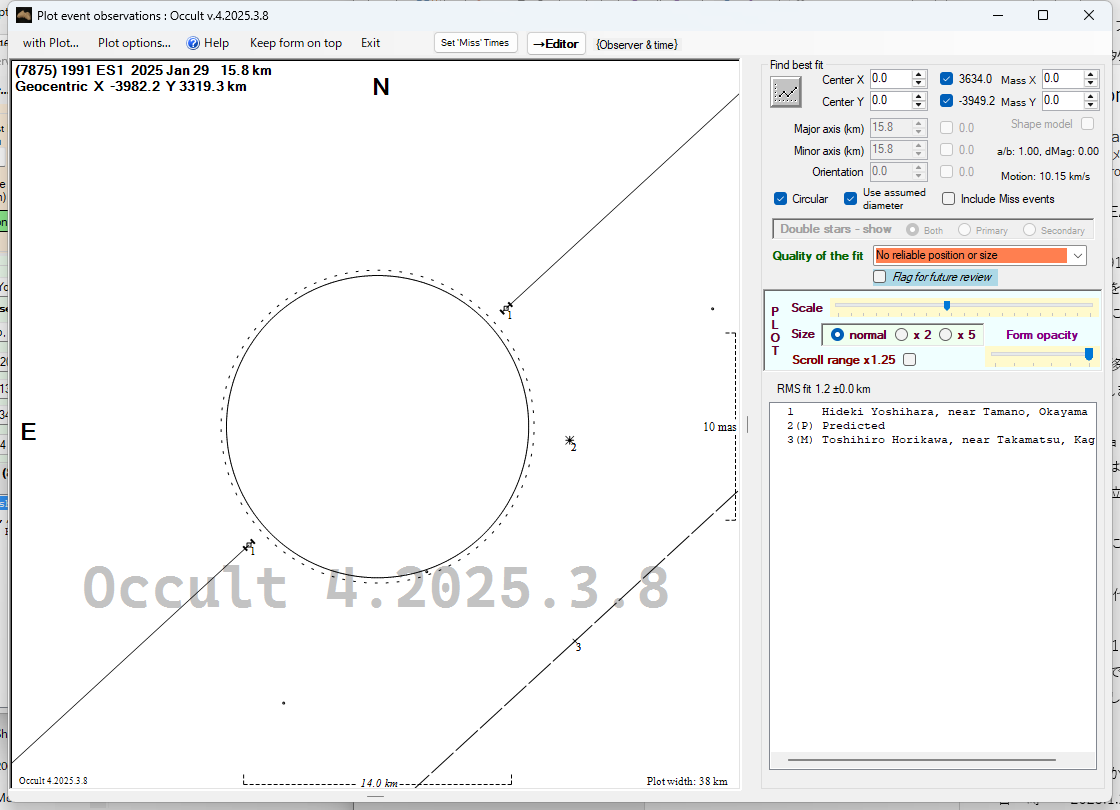The image size is (1120, 810).
Task: Click the Set 'Miss' Times button
Action: [476, 43]
